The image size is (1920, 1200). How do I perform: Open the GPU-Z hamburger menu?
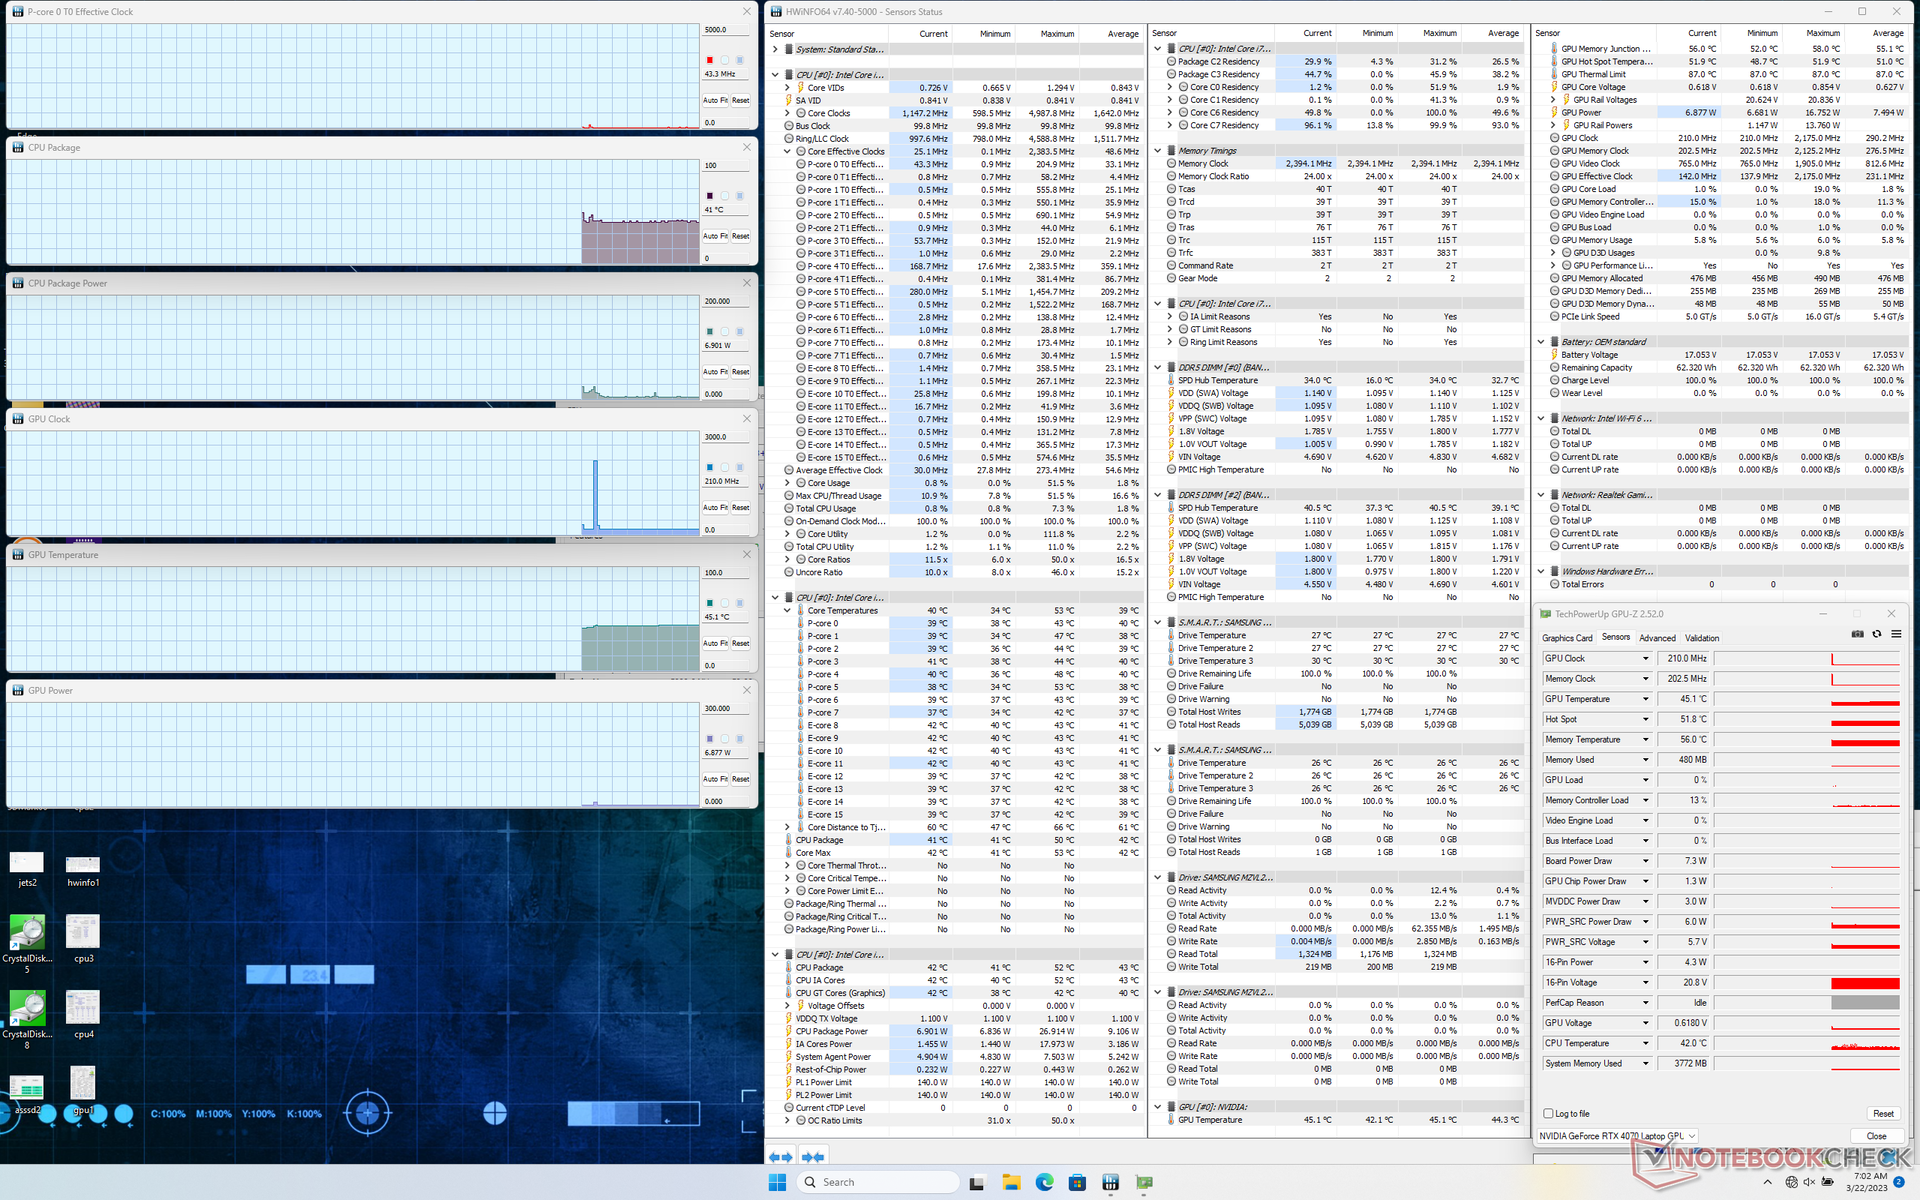[1896, 635]
